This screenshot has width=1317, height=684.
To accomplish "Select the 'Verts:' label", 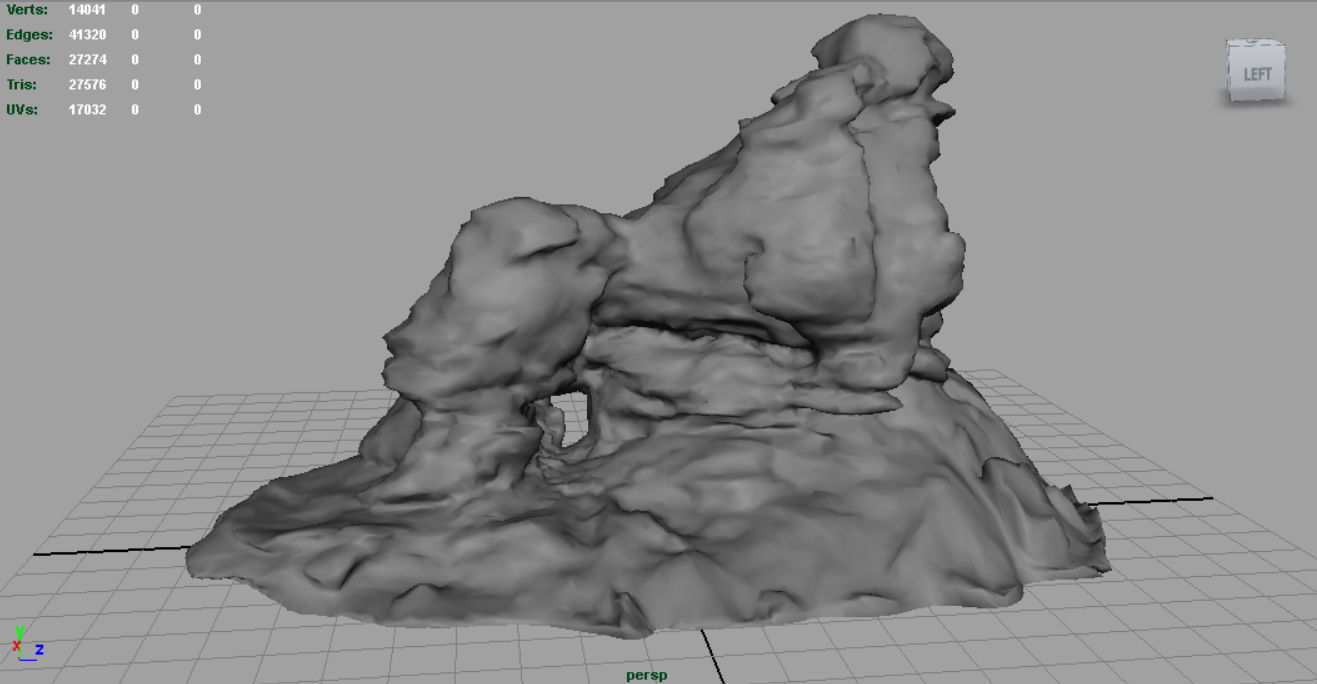I will pos(26,10).
